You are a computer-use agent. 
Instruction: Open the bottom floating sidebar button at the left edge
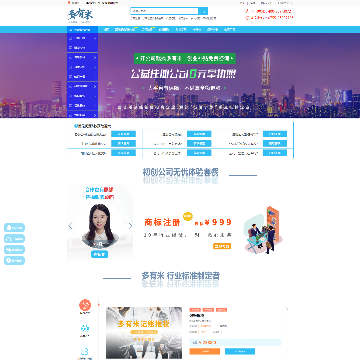(x=14, y=261)
